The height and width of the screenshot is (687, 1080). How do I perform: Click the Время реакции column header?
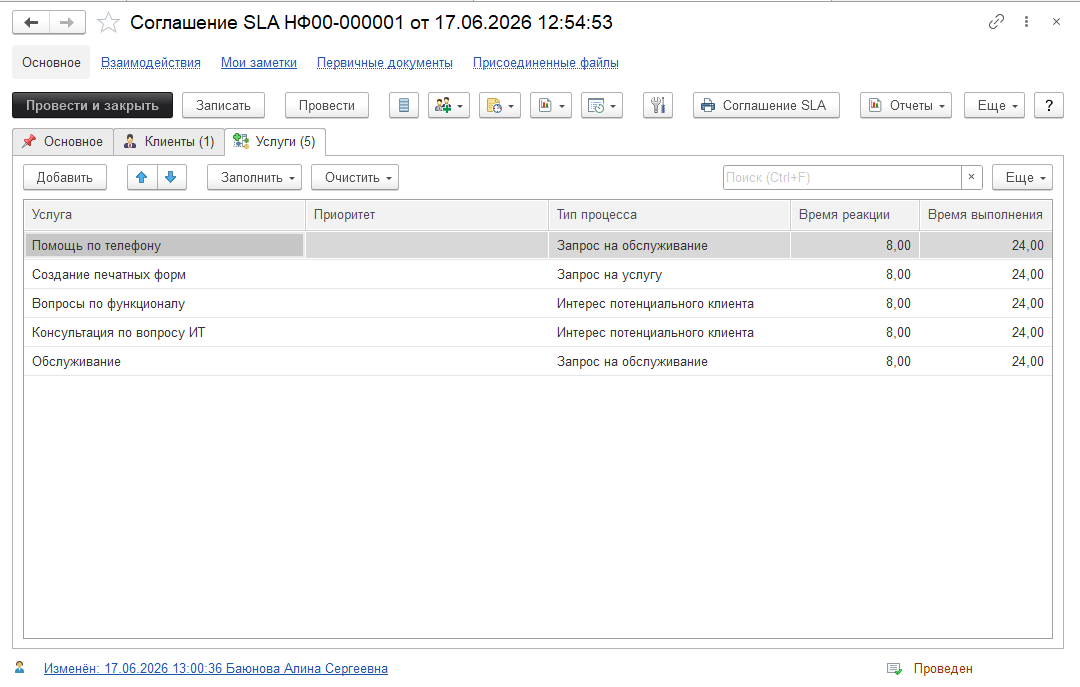pyautogui.click(x=855, y=214)
